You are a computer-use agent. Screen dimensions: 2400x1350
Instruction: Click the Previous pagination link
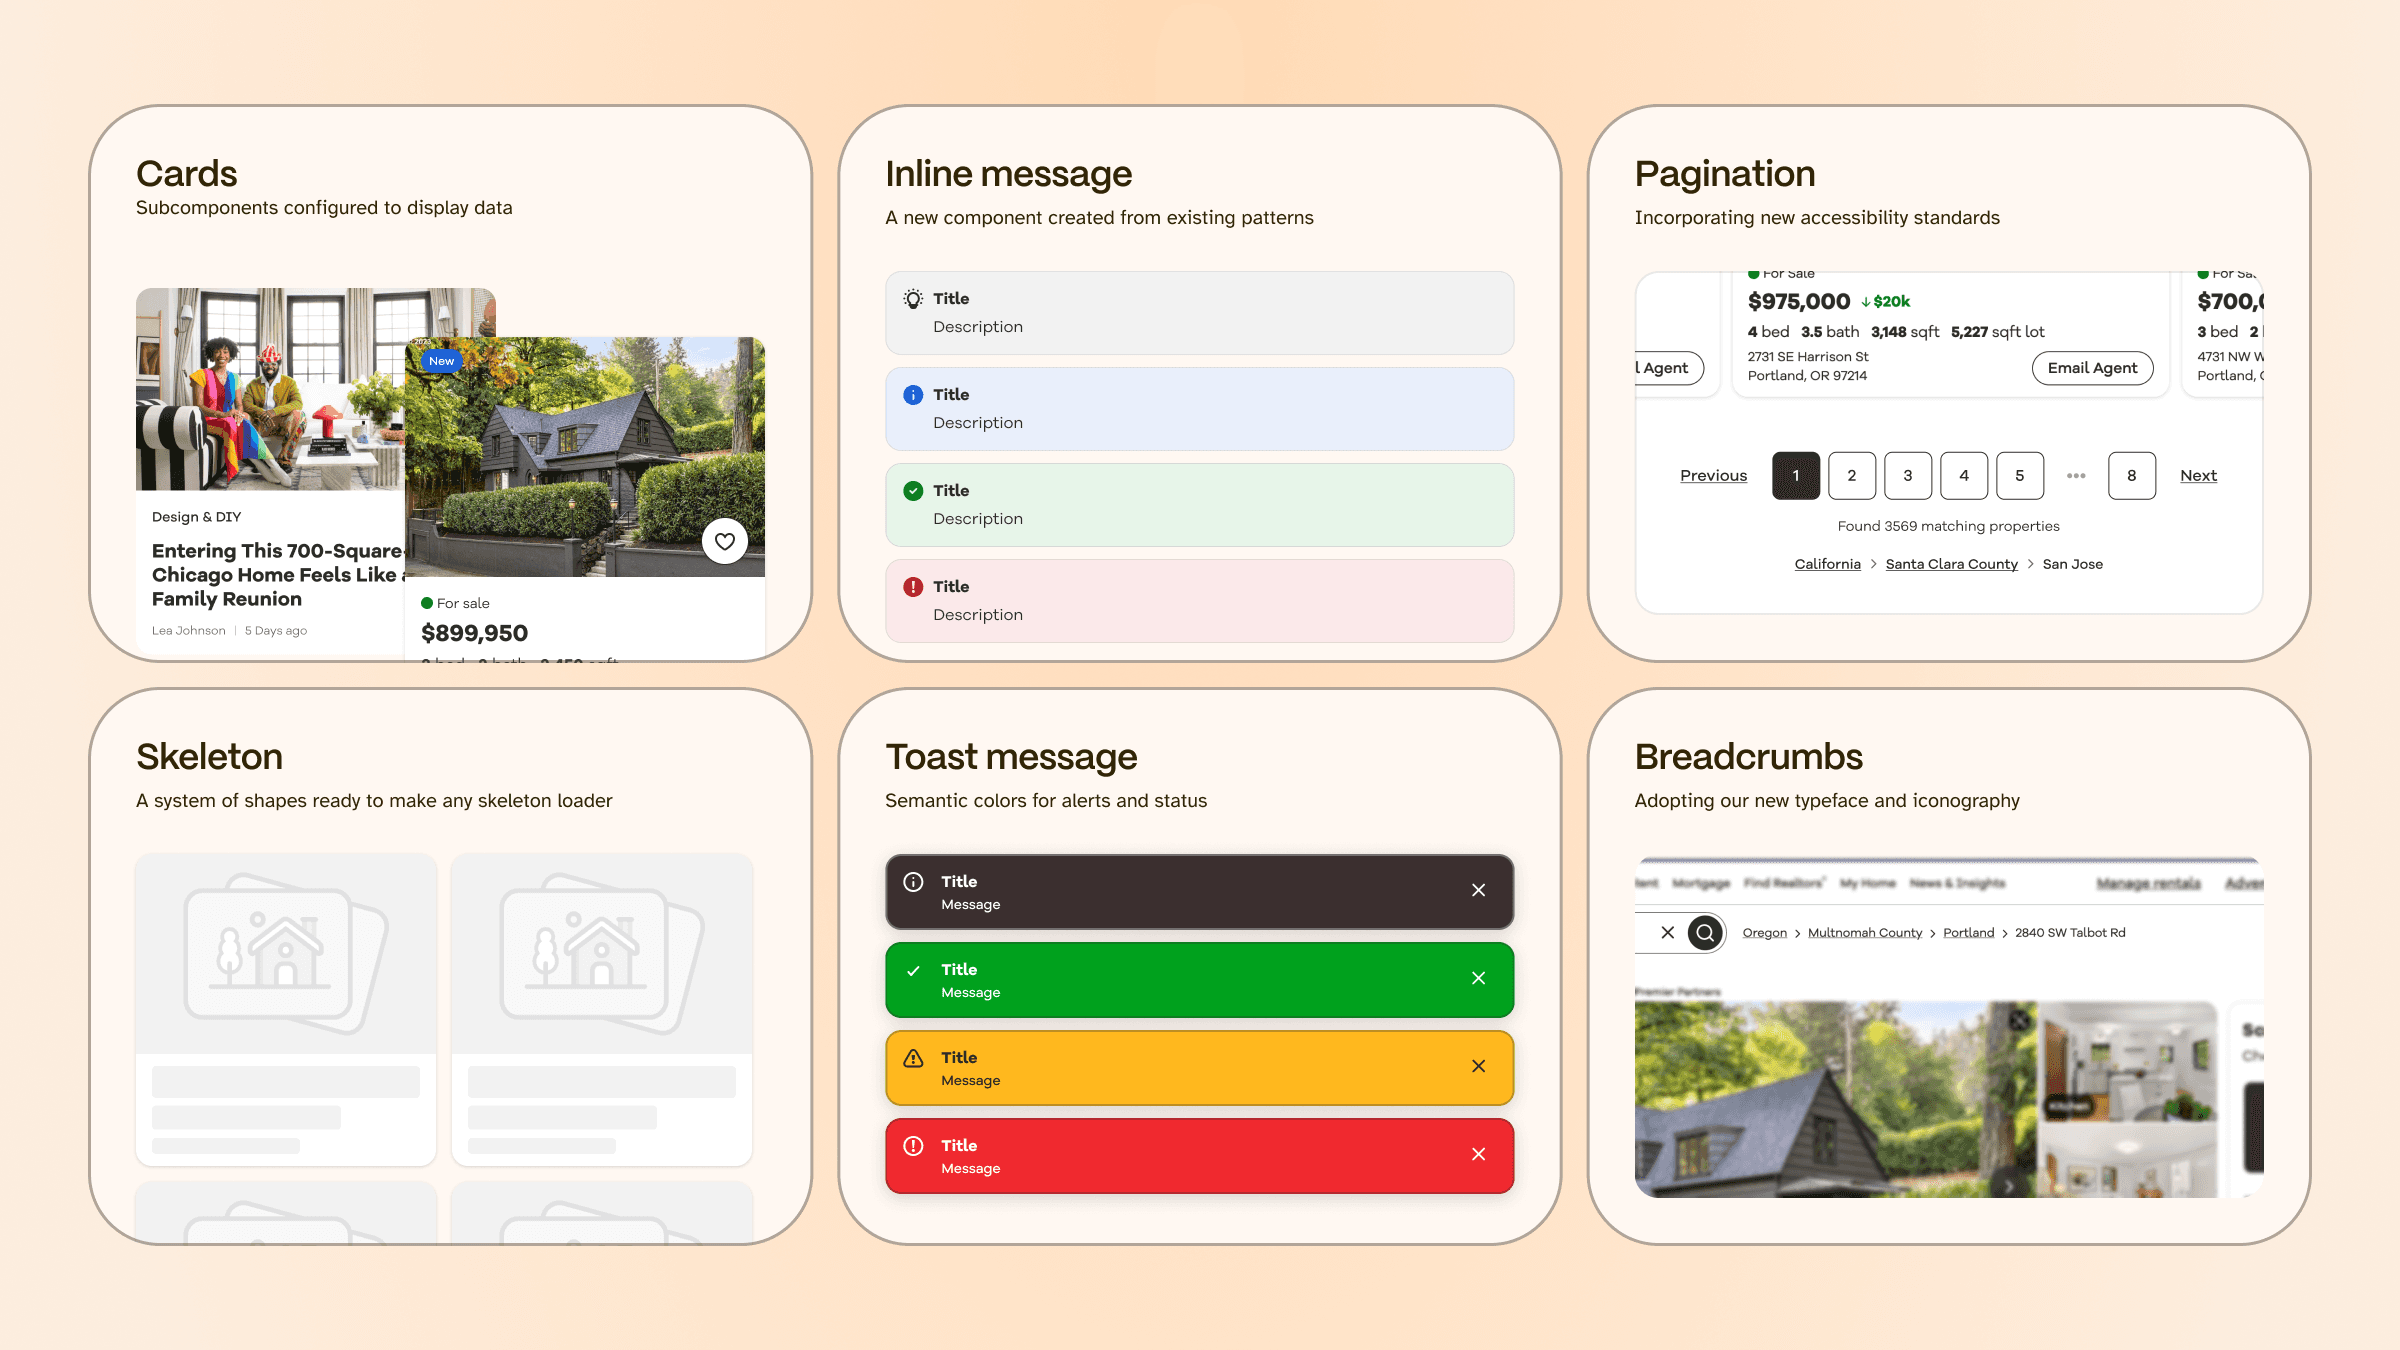1713,476
